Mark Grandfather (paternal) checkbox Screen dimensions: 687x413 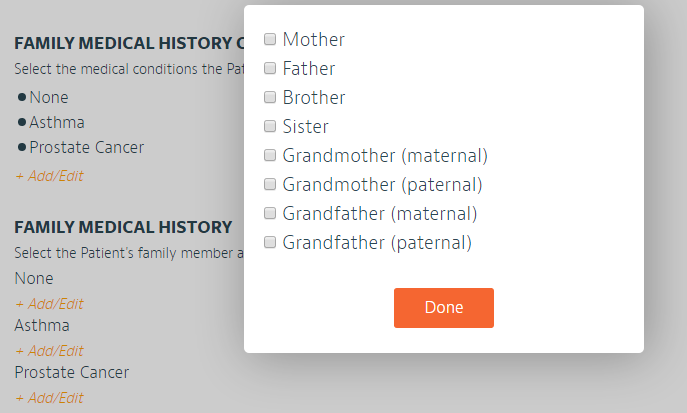coord(270,243)
